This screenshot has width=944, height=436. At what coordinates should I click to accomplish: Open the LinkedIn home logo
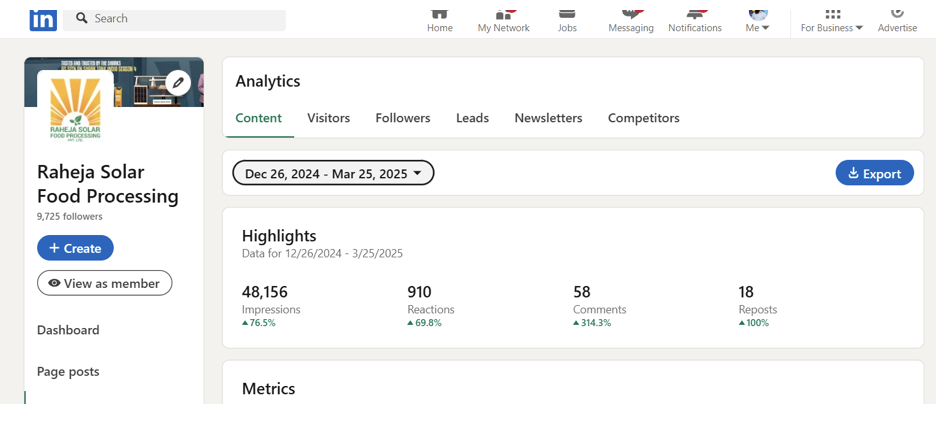coord(43,20)
